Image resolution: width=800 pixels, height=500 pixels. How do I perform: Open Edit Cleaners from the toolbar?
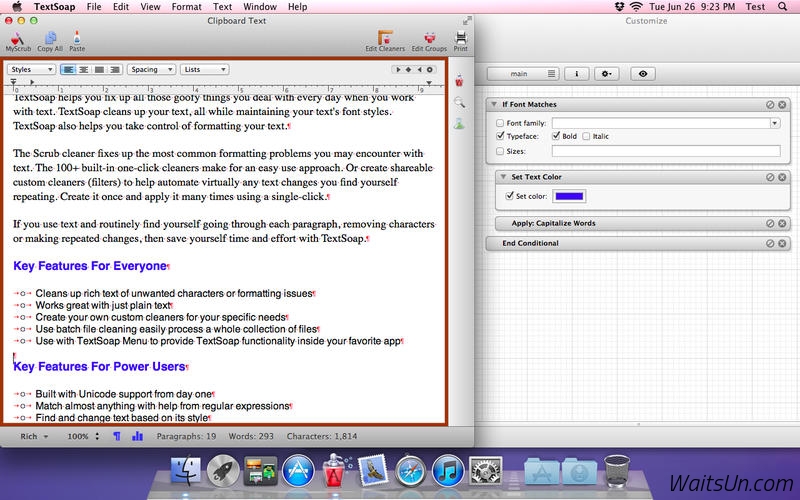click(x=385, y=41)
